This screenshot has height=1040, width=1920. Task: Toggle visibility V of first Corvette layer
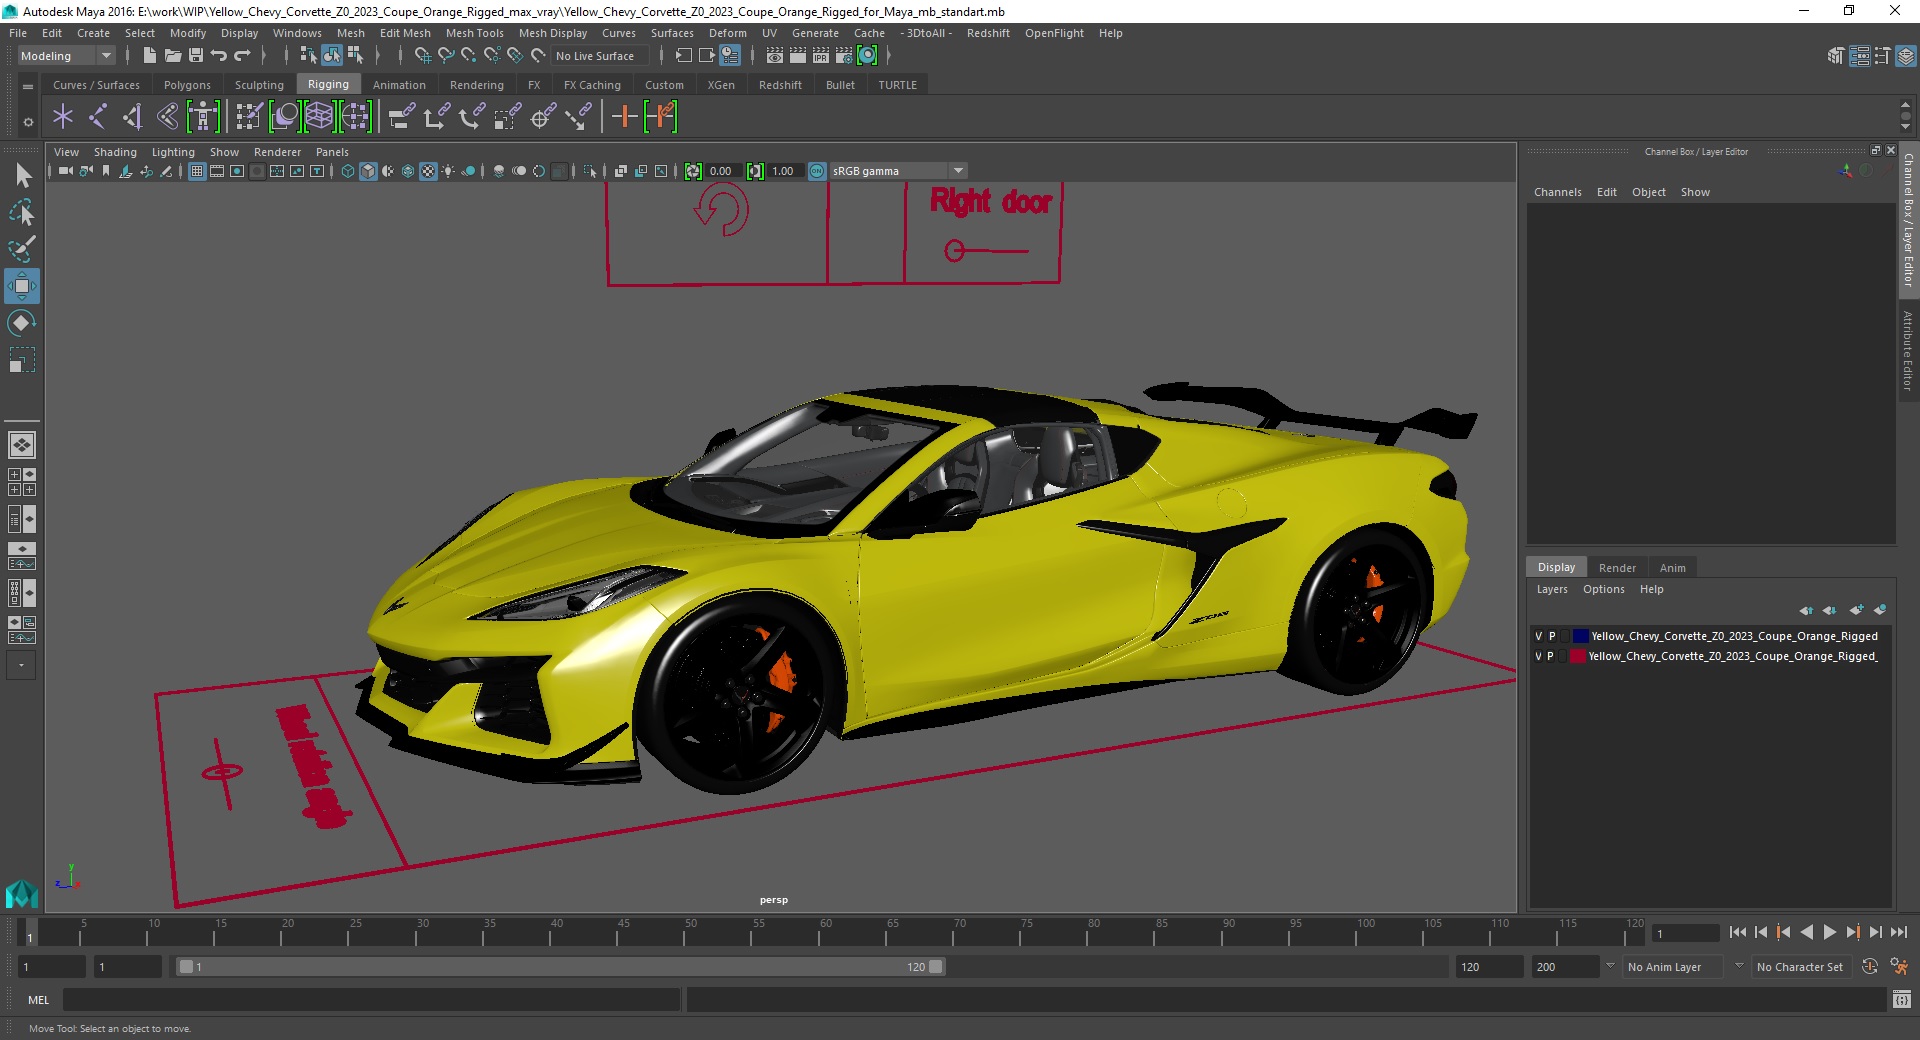point(1538,636)
